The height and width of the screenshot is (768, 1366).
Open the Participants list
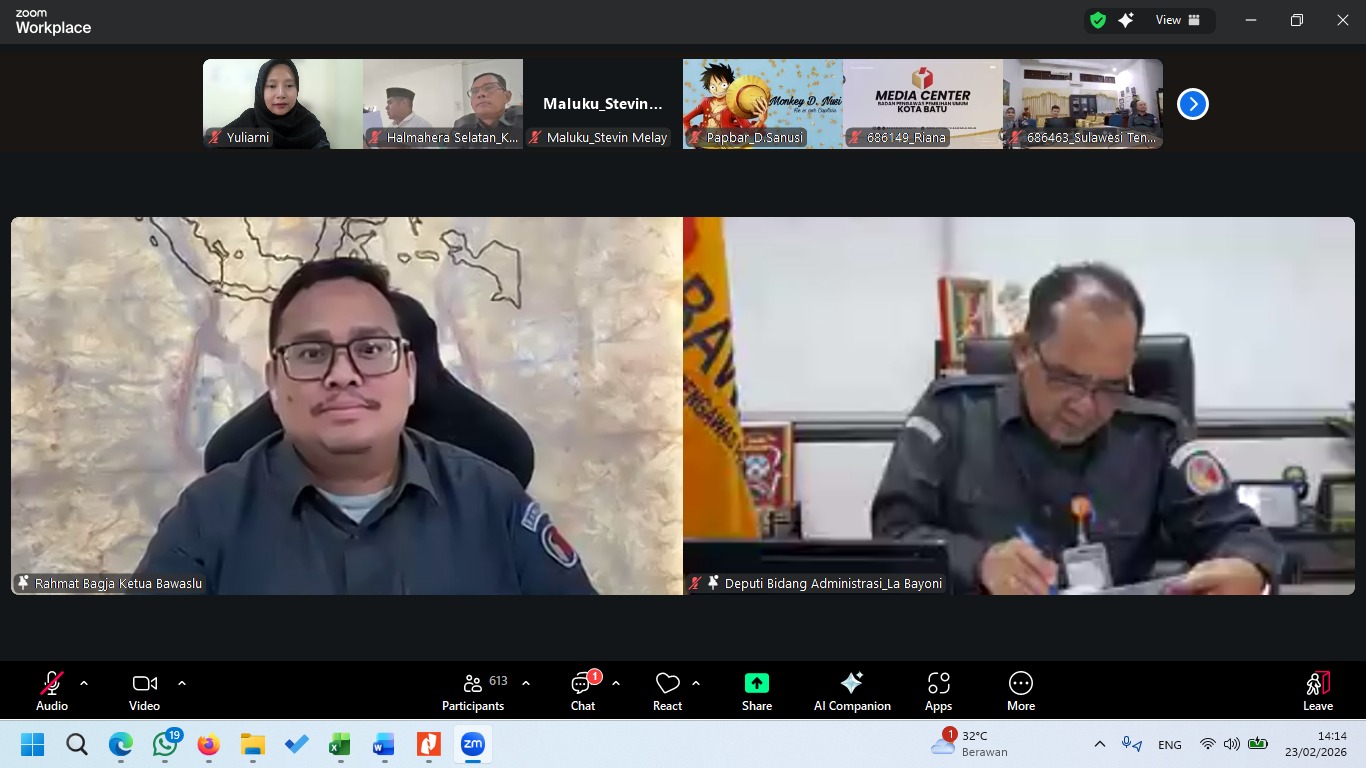click(x=473, y=691)
